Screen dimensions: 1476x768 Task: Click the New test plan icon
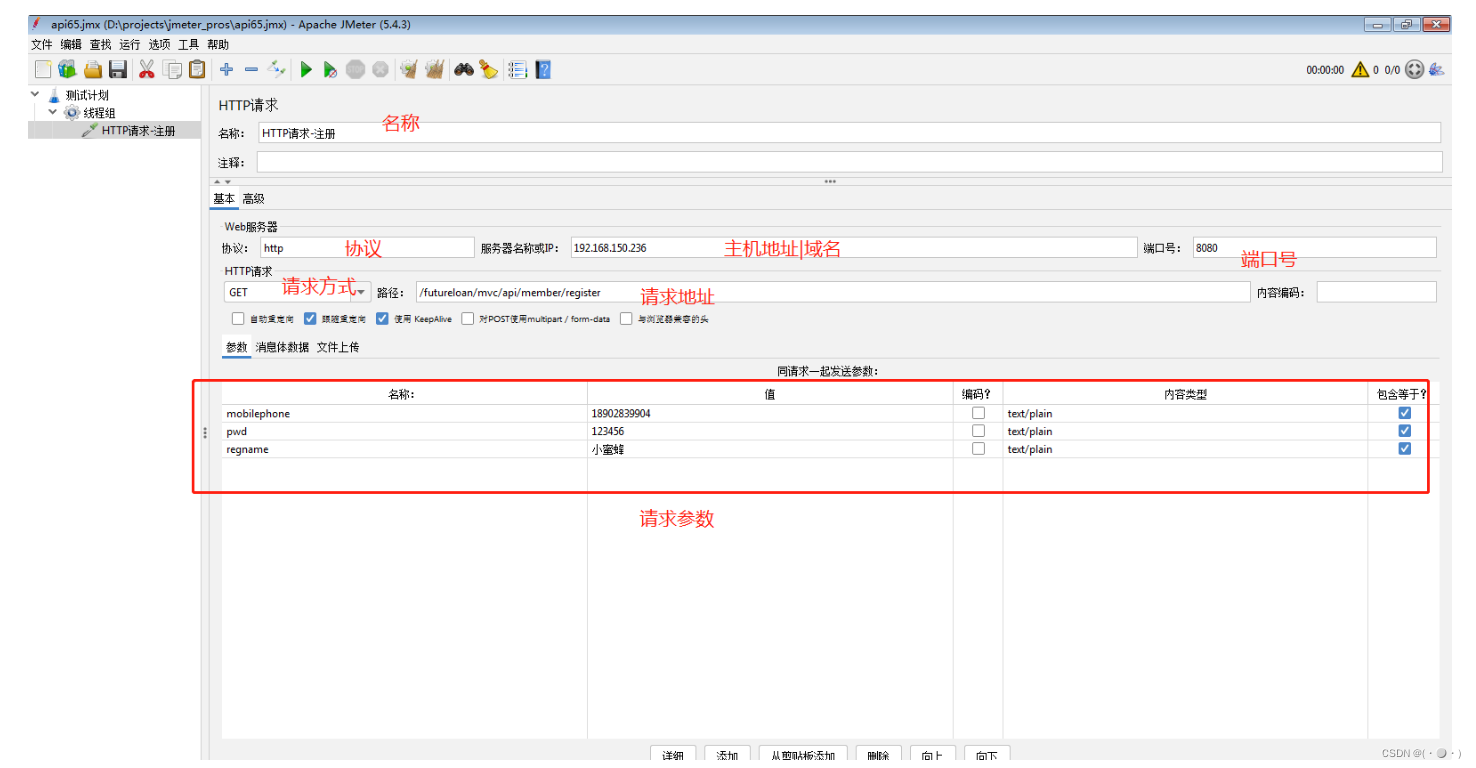[x=42, y=69]
